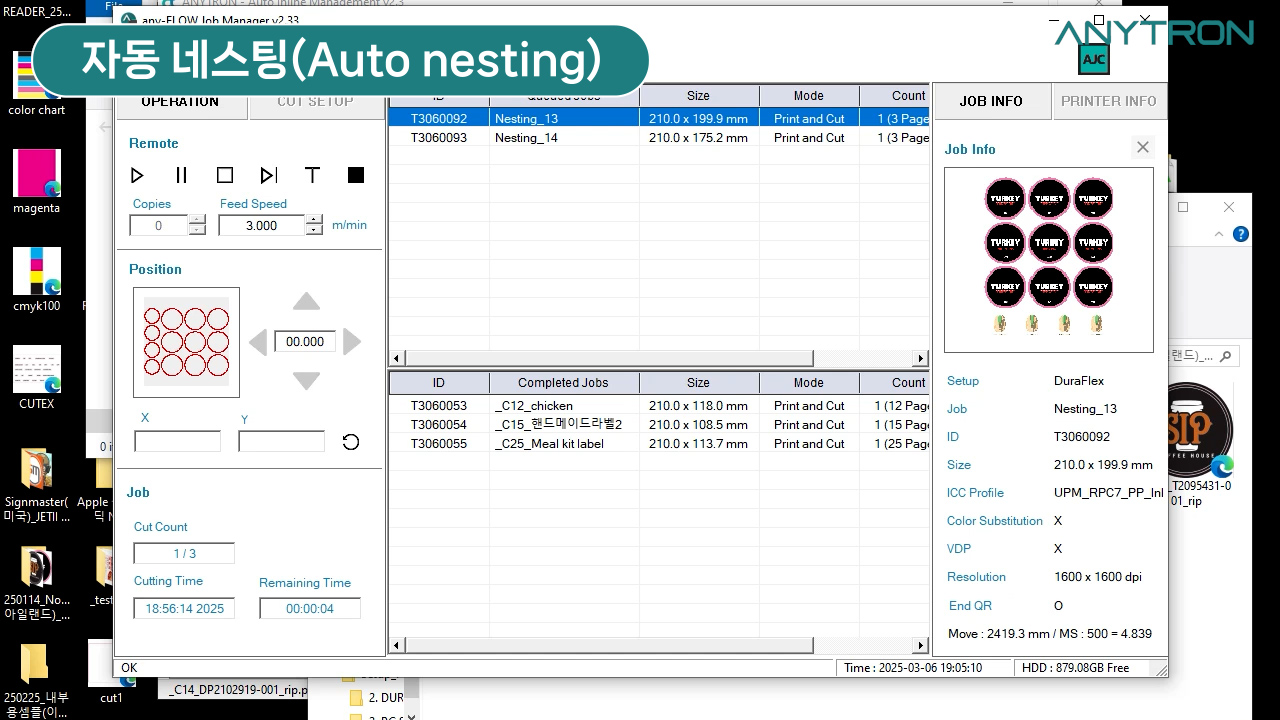Click the Feed Speed value field
Screen dimensions: 1280x720
[262, 226]
